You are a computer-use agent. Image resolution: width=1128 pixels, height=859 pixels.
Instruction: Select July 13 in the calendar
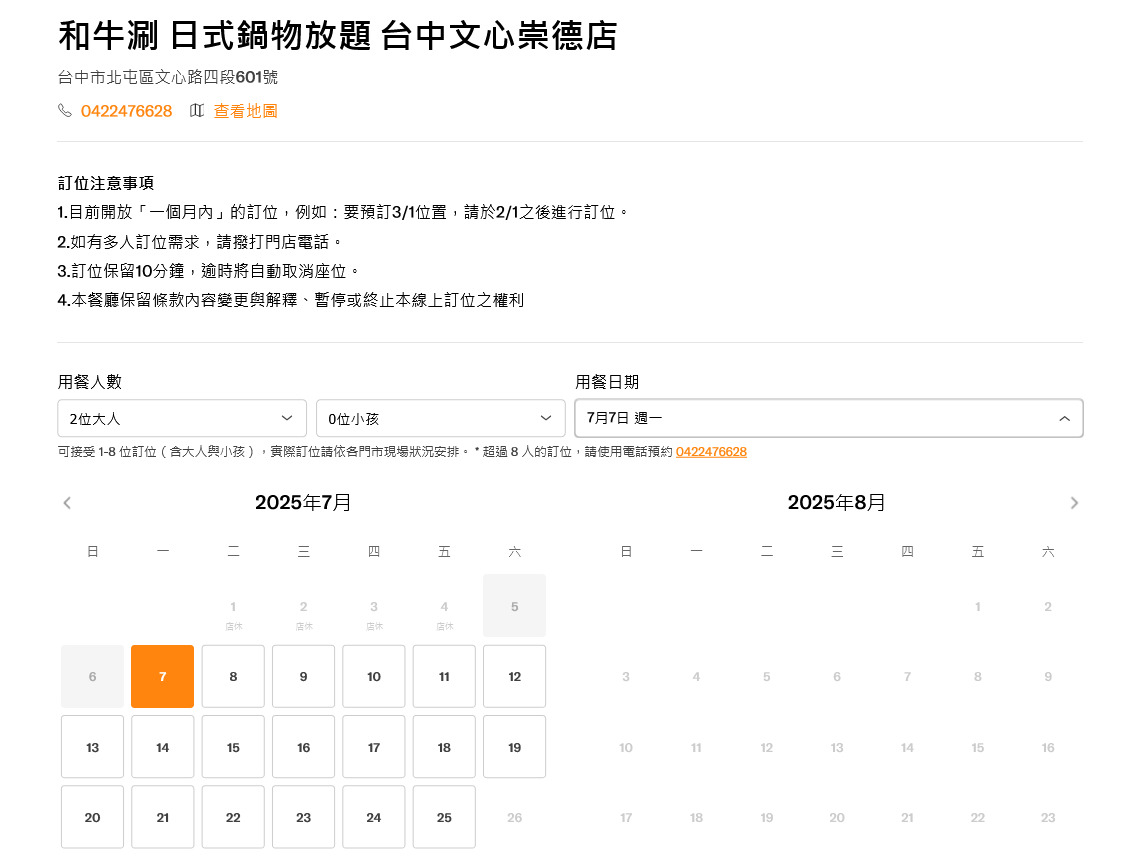[x=93, y=747]
